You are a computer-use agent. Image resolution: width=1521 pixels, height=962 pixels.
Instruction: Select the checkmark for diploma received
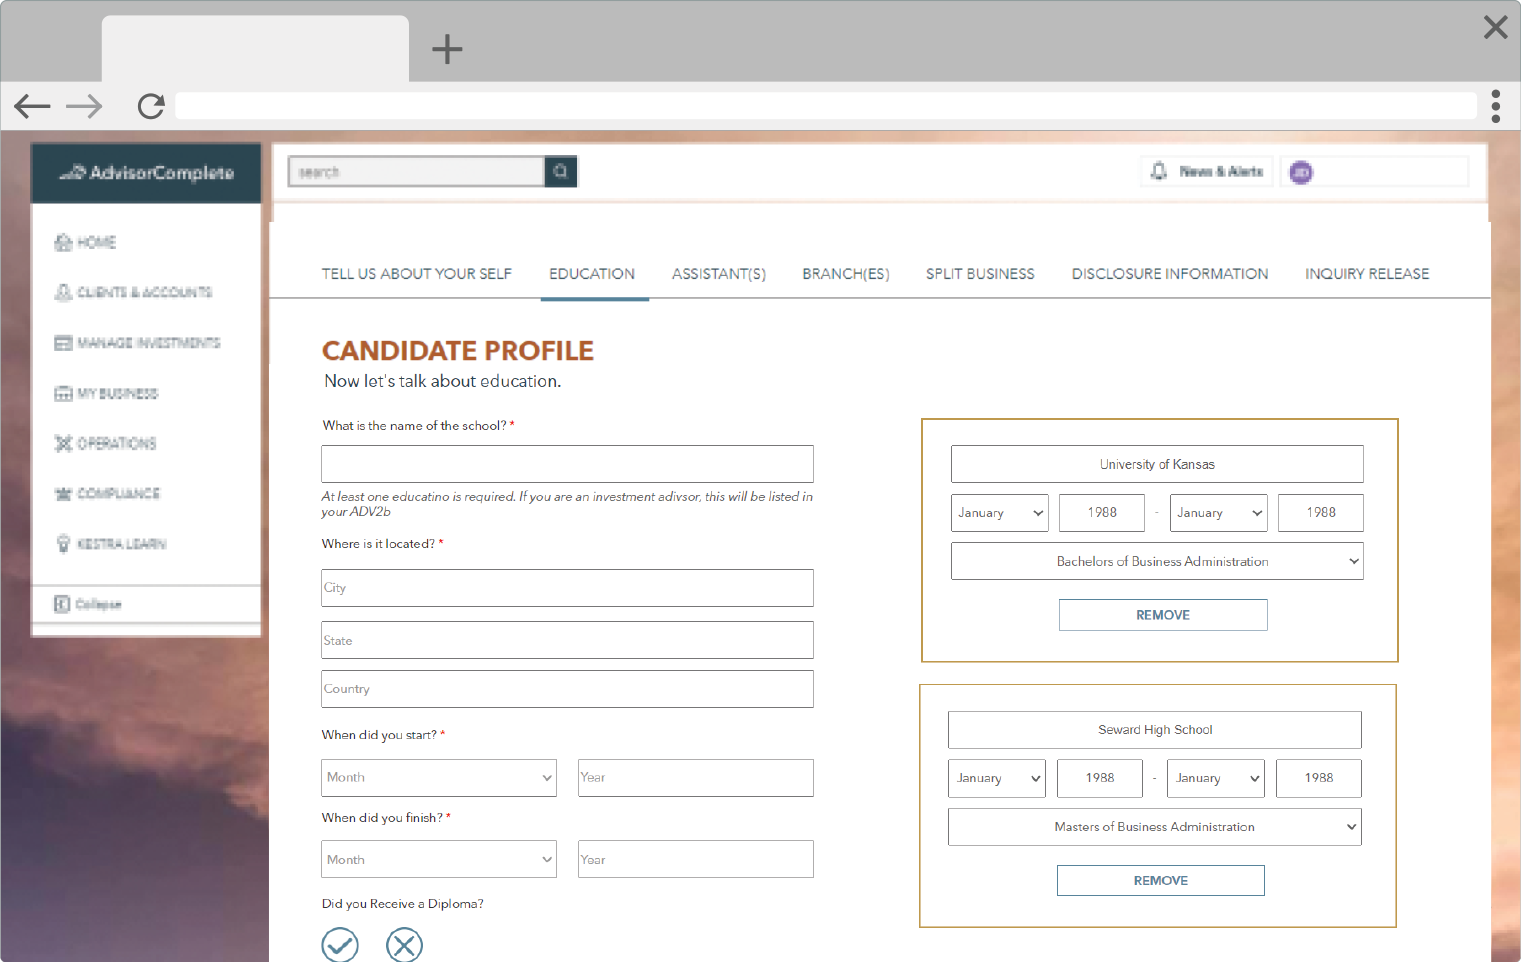pyautogui.click(x=340, y=945)
